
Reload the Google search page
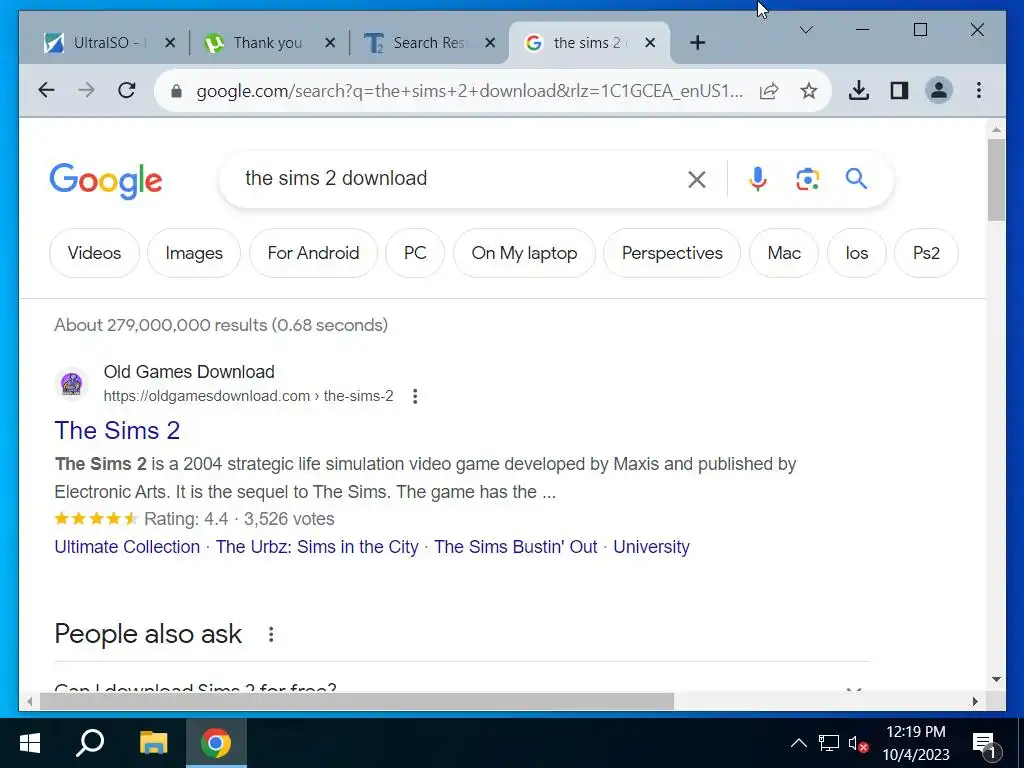127,90
